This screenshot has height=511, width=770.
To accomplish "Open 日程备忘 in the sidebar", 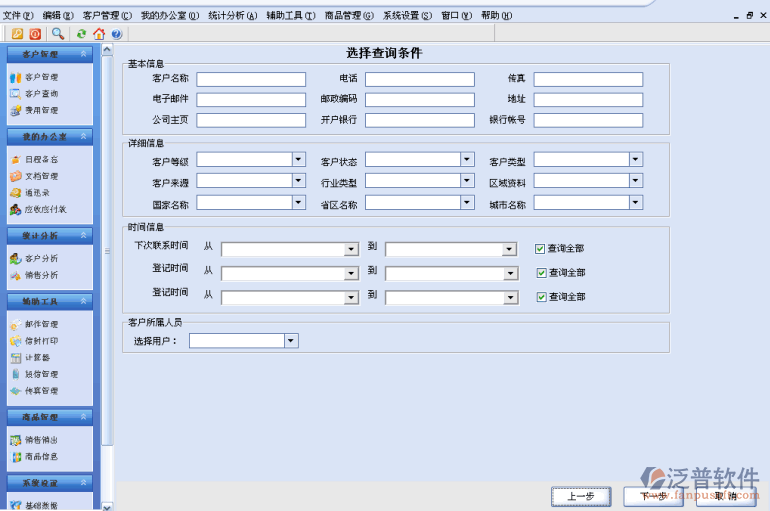I will 34,159.
